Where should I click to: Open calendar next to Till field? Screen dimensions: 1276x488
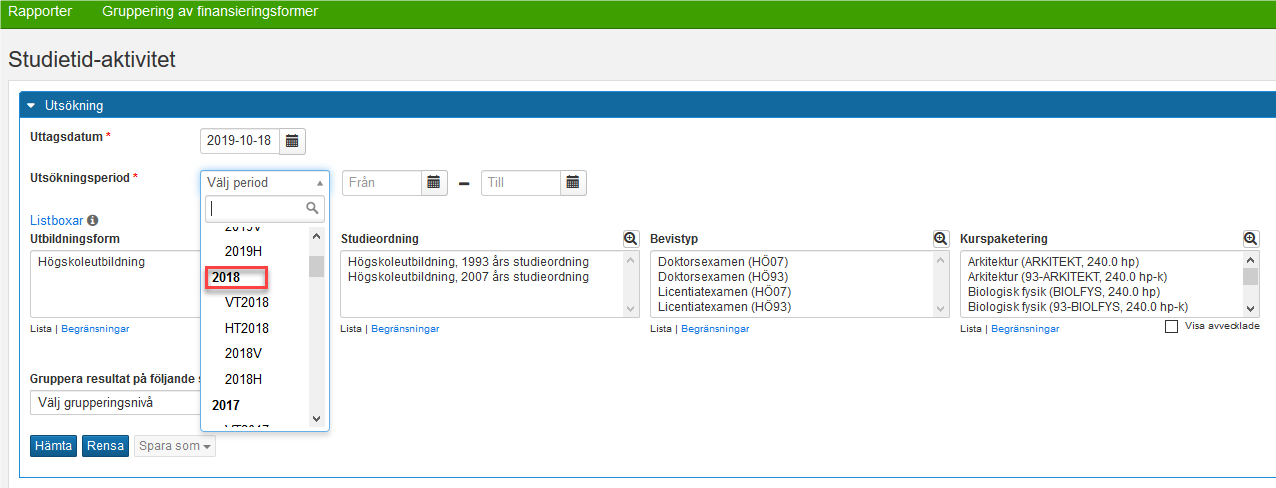[573, 183]
